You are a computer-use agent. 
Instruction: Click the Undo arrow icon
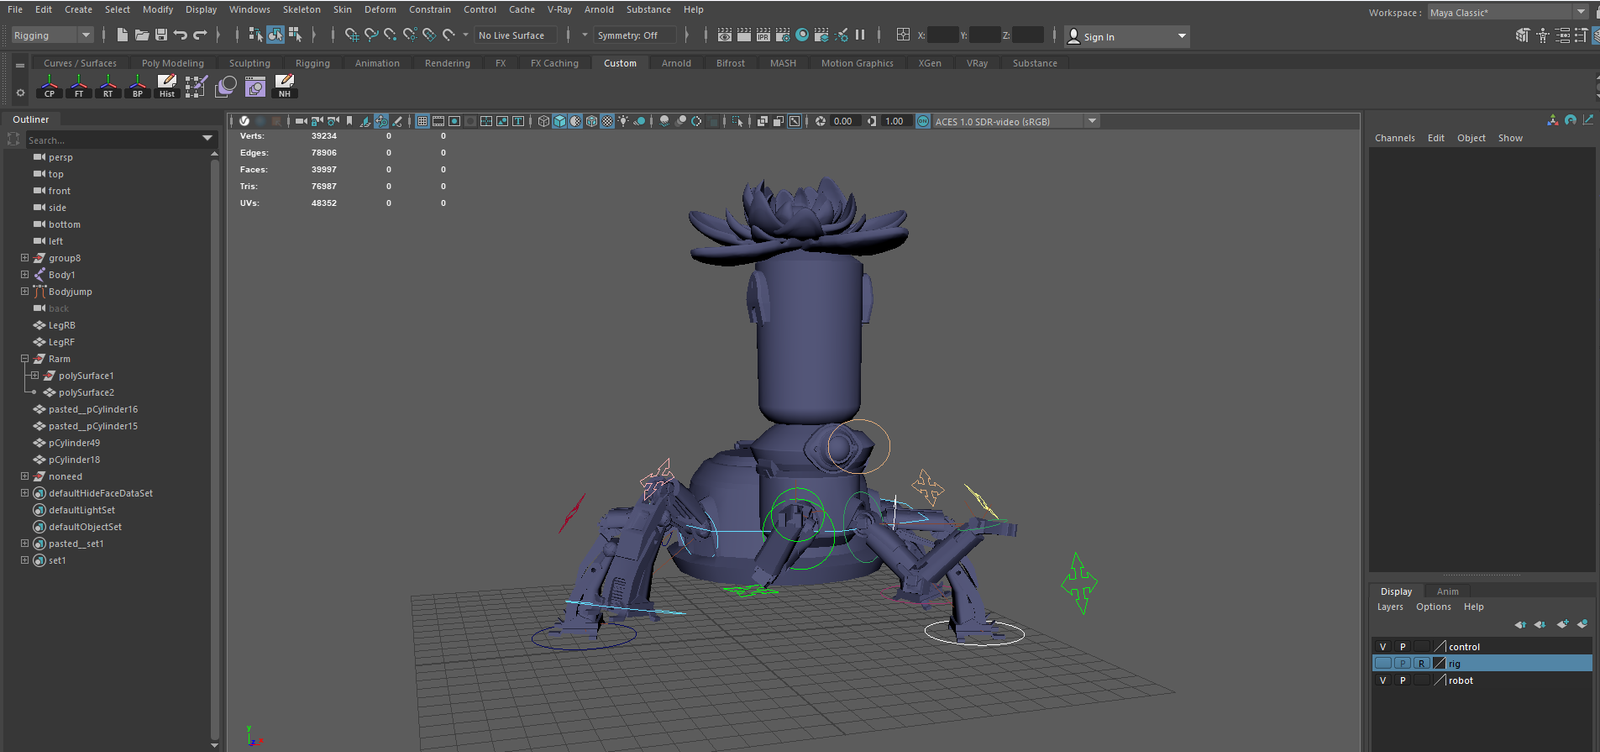click(180, 35)
